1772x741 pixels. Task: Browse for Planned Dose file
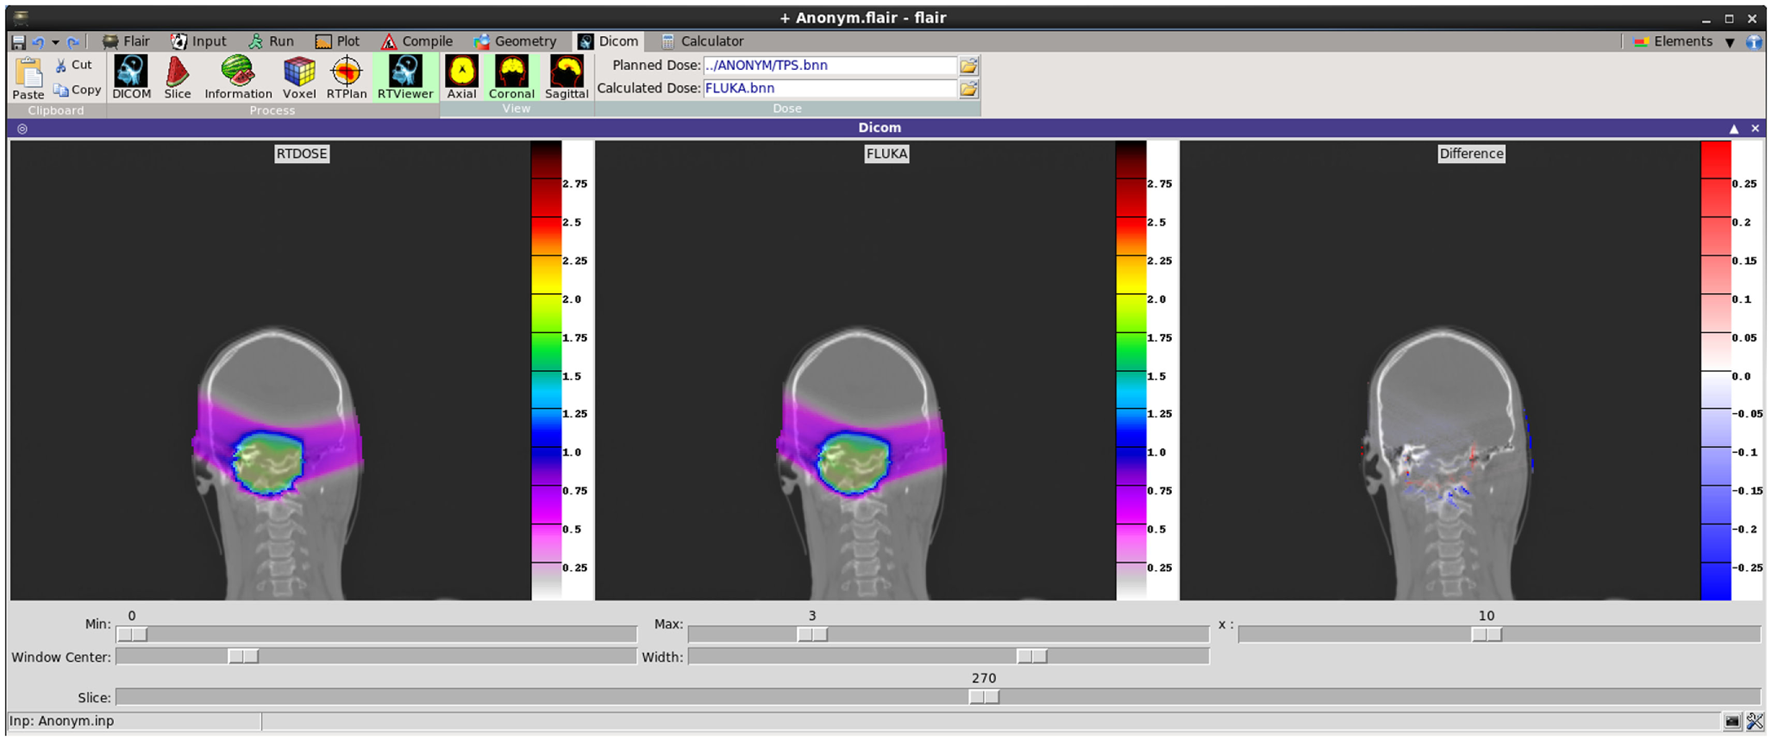coord(968,66)
